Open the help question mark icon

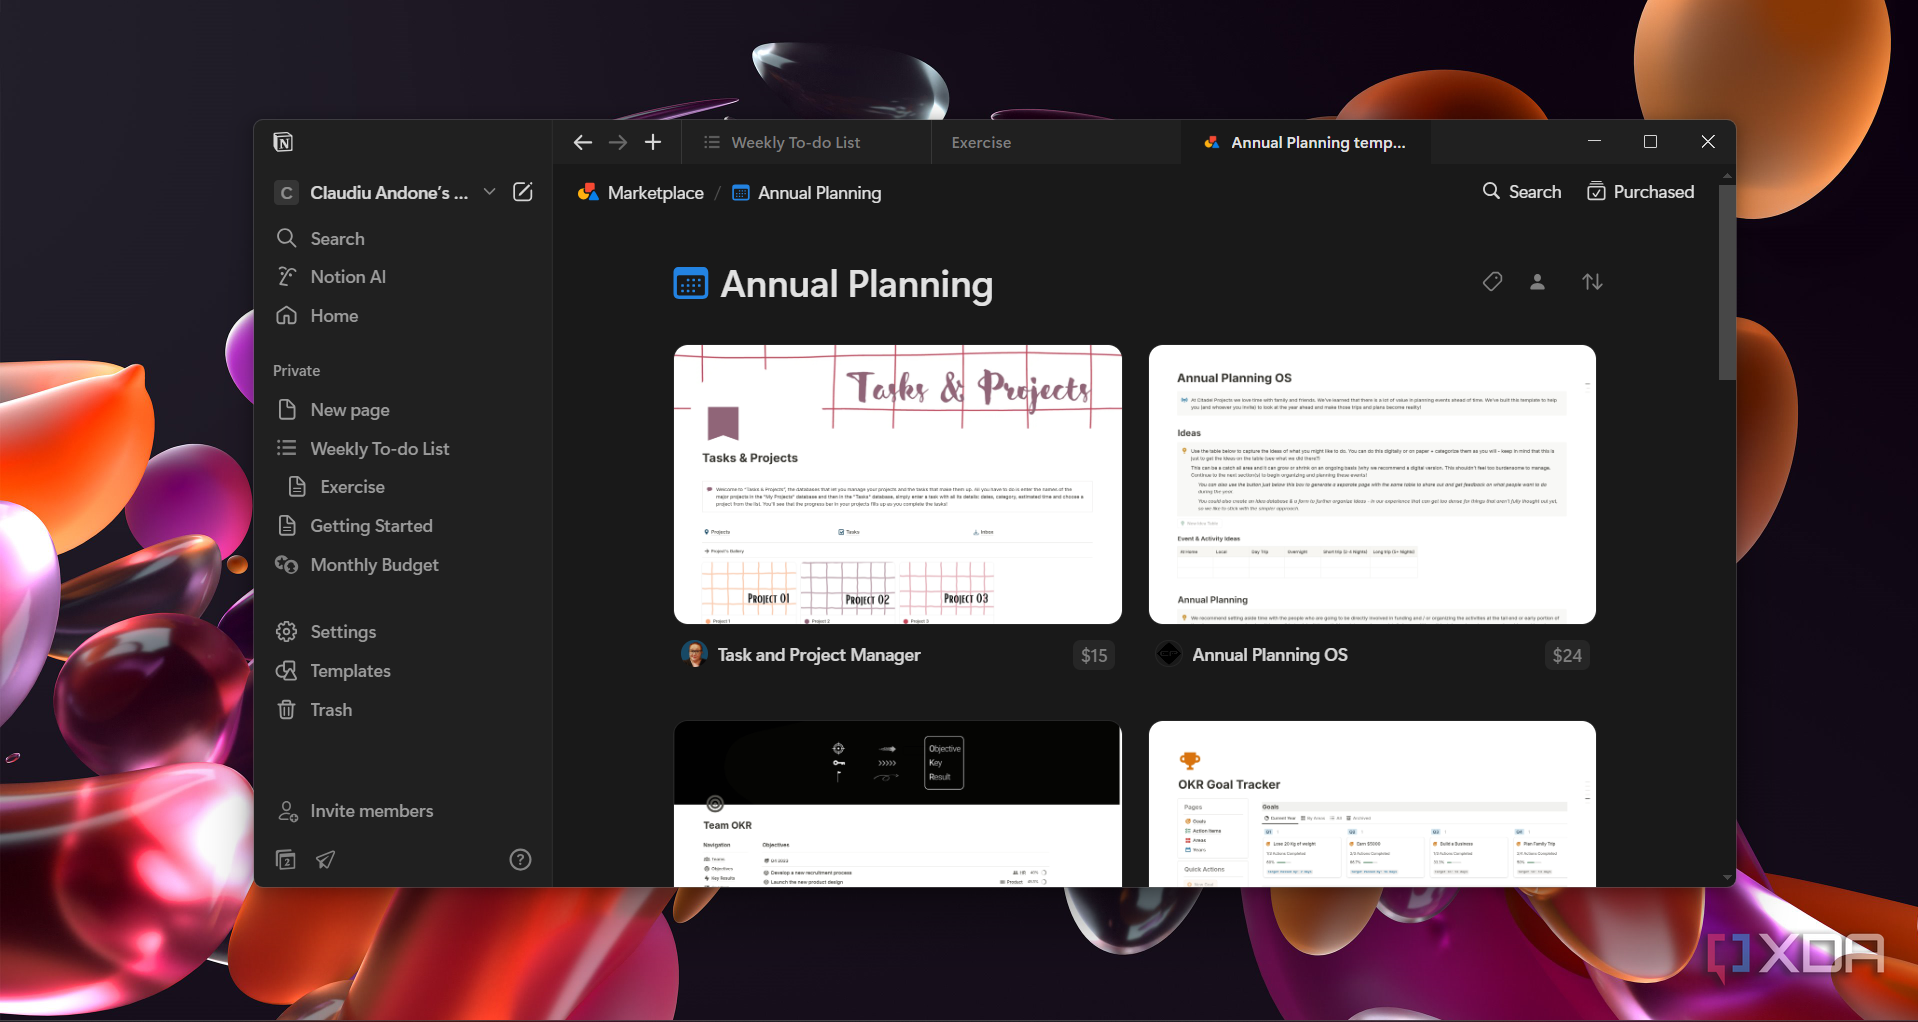click(x=520, y=860)
